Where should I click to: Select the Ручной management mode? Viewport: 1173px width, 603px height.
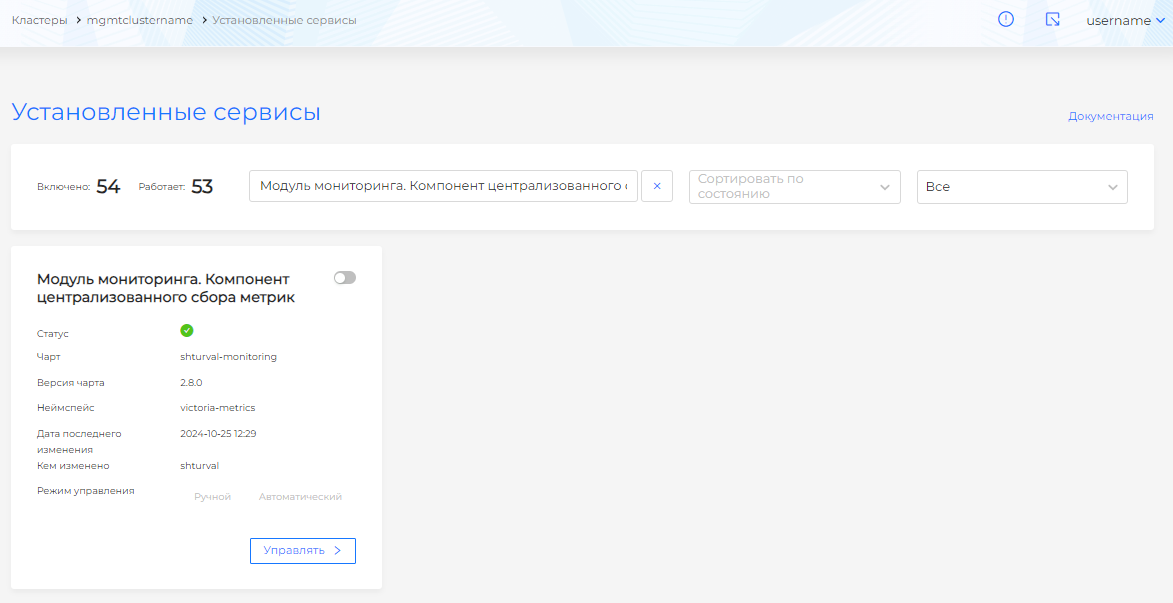coord(212,497)
